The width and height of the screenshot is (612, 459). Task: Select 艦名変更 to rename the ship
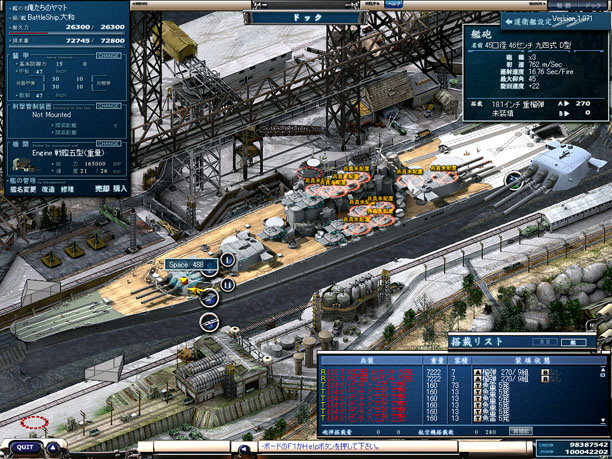pos(23,189)
